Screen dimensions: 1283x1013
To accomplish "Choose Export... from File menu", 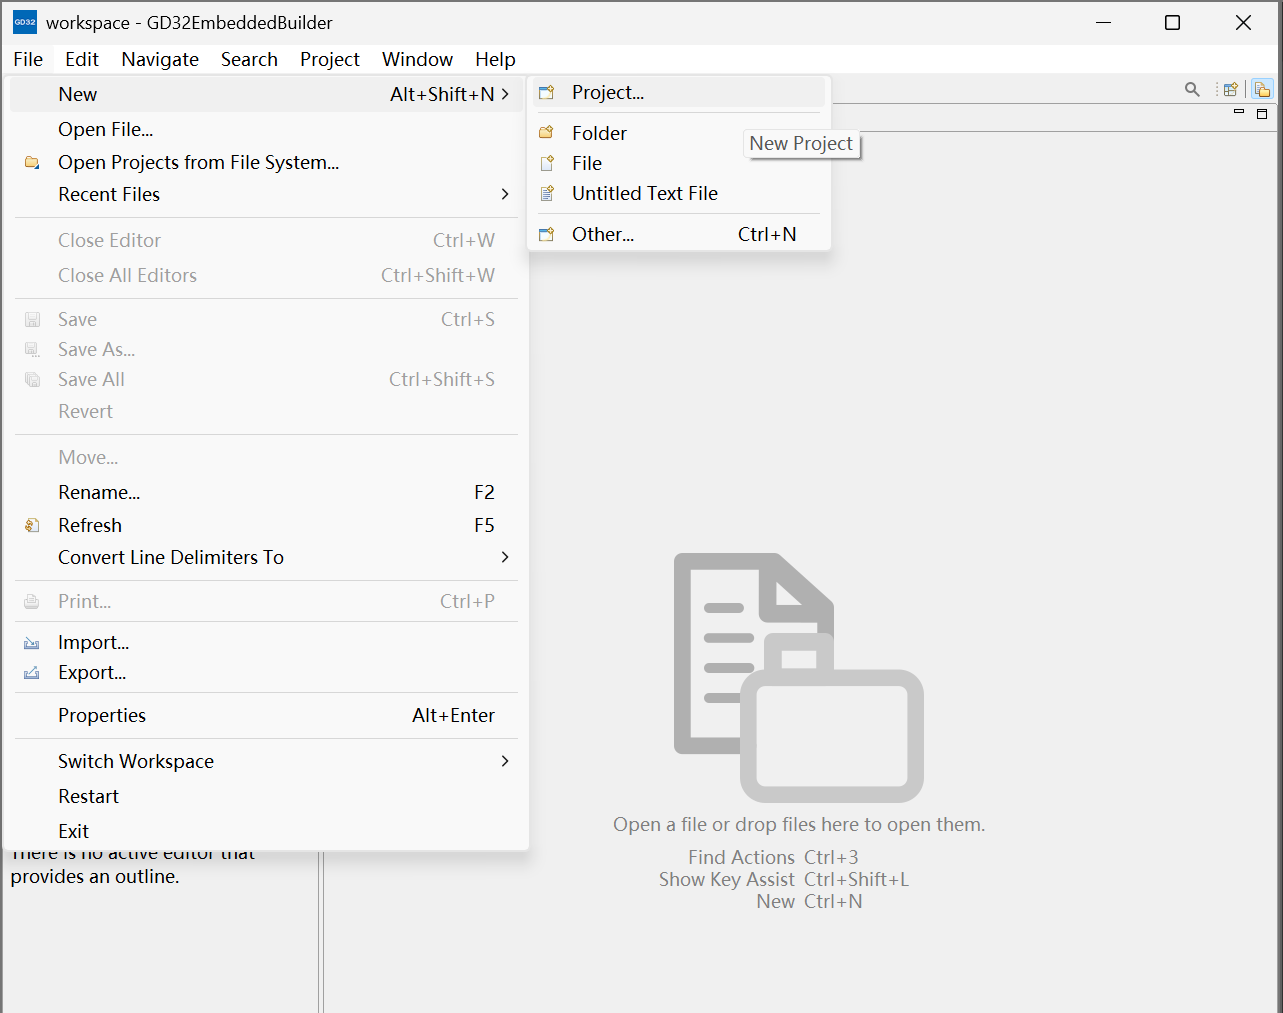I will pyautogui.click(x=266, y=672).
